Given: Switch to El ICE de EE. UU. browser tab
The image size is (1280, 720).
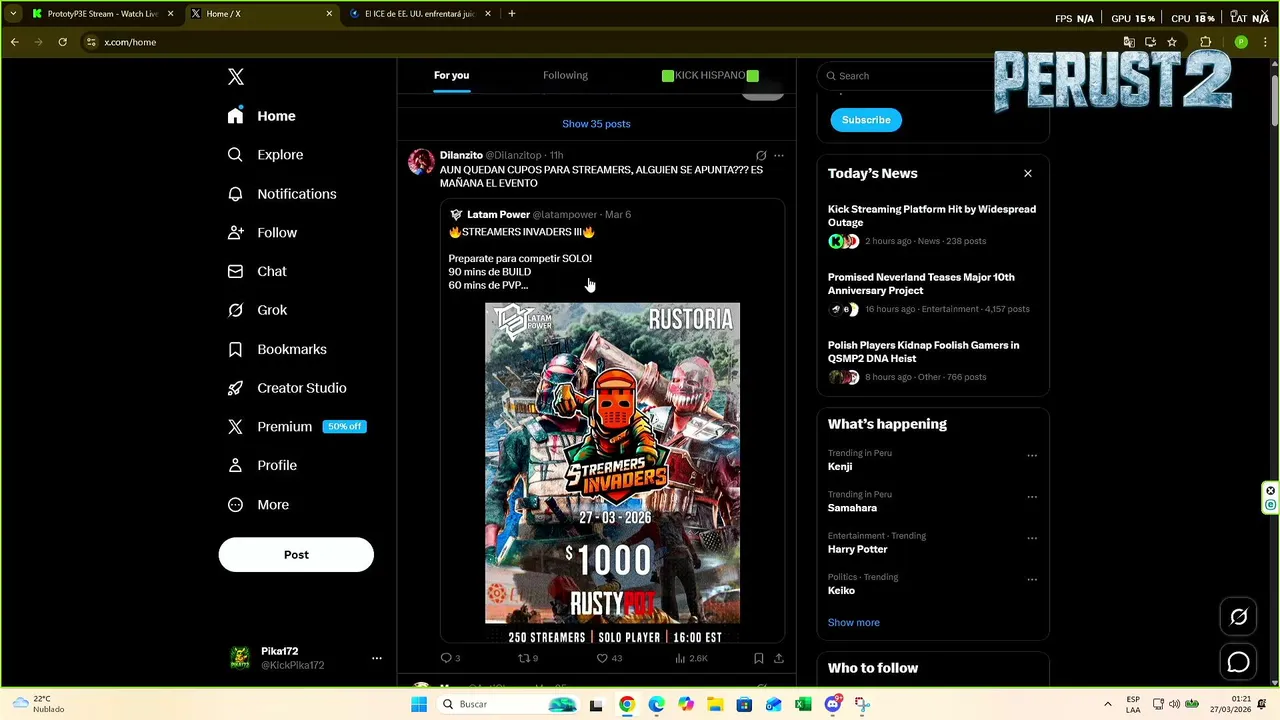Looking at the screenshot, I should click(x=419, y=14).
